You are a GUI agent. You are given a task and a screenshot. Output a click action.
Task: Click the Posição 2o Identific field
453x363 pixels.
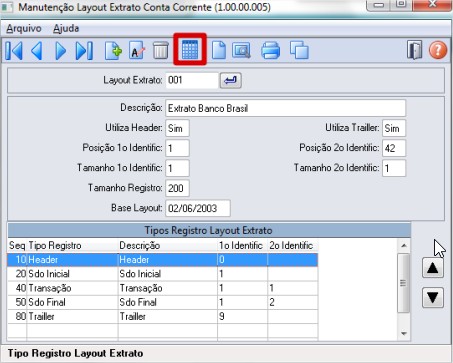tap(394, 148)
